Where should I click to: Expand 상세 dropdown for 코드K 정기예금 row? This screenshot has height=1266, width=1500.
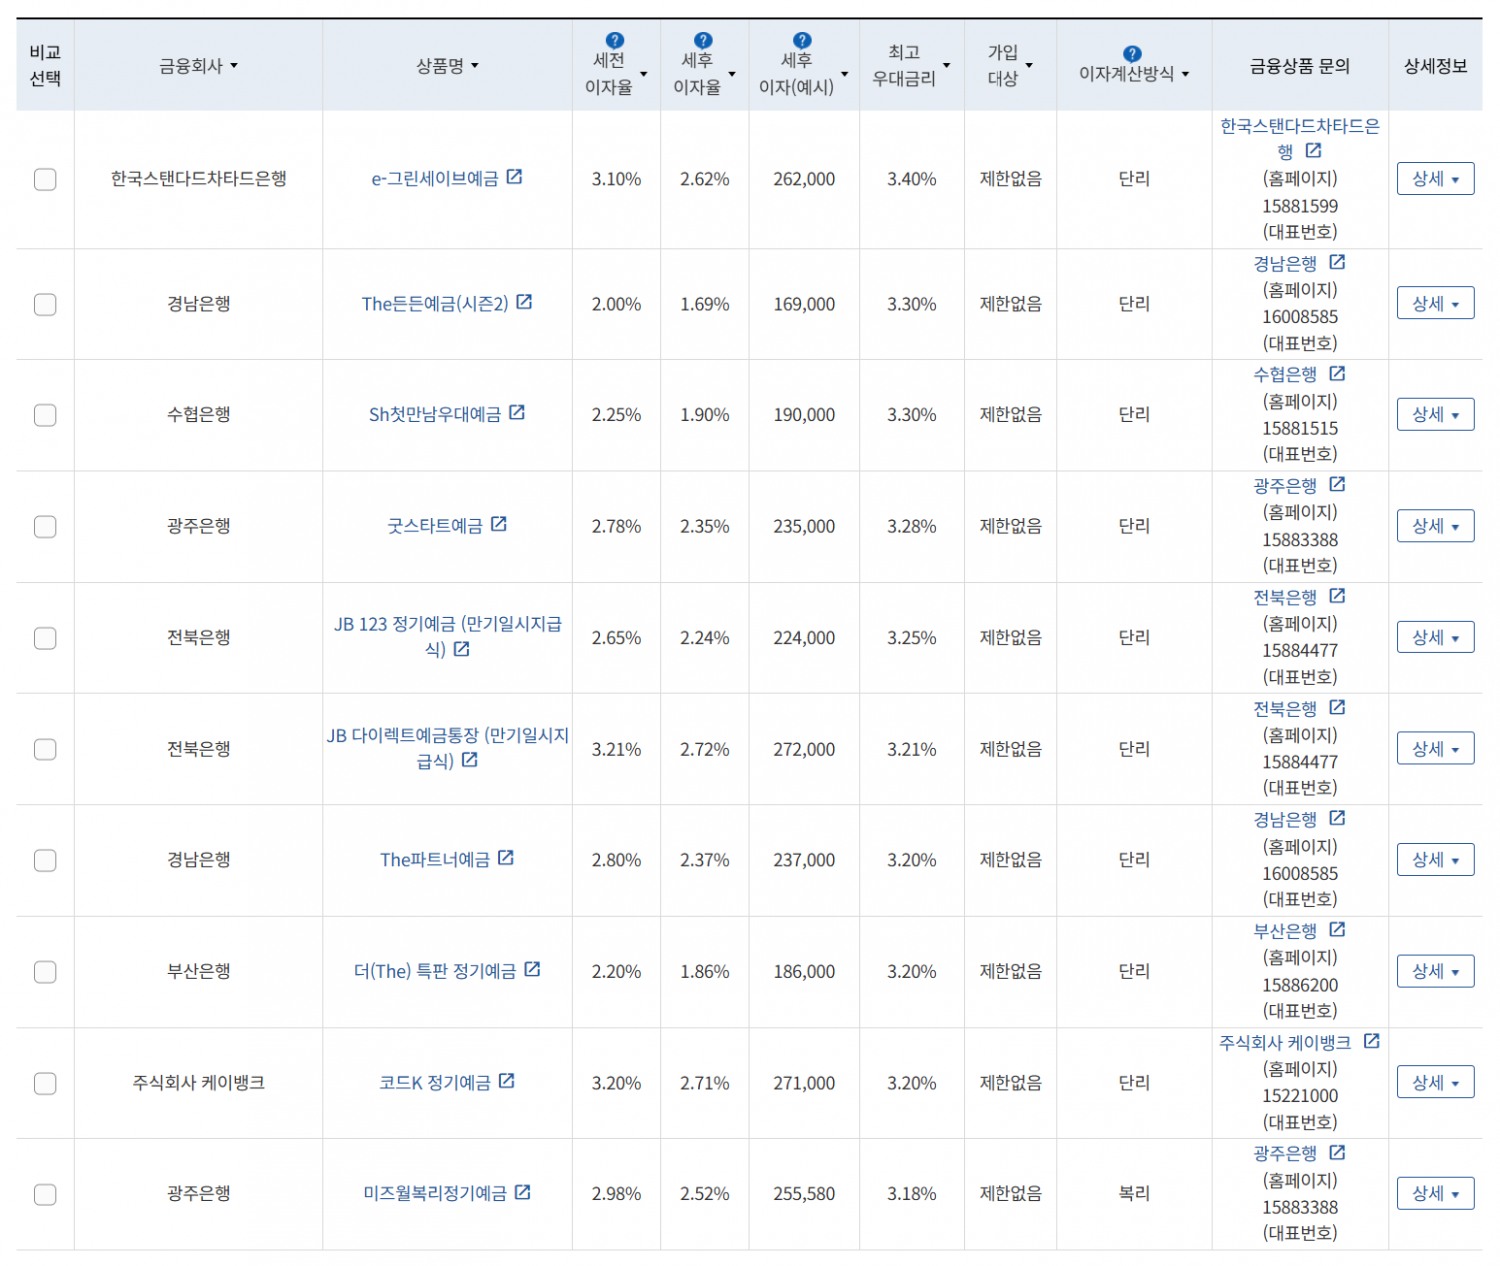coord(1435,1082)
